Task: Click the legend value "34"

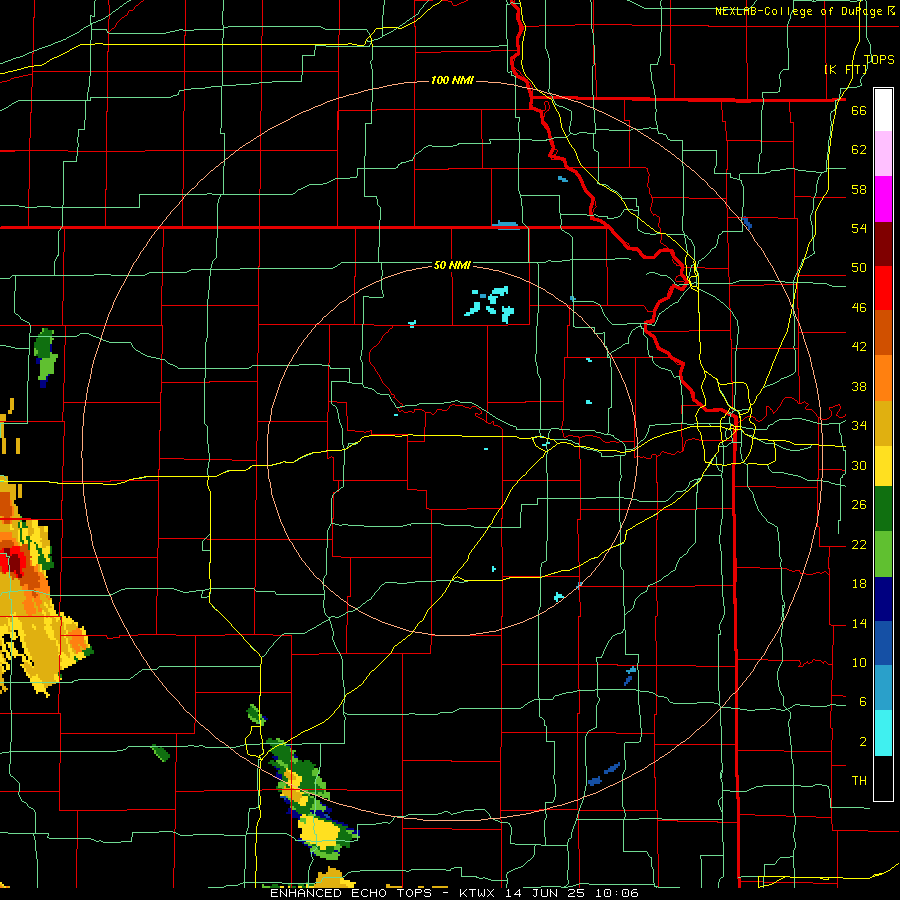Action: pos(859,425)
